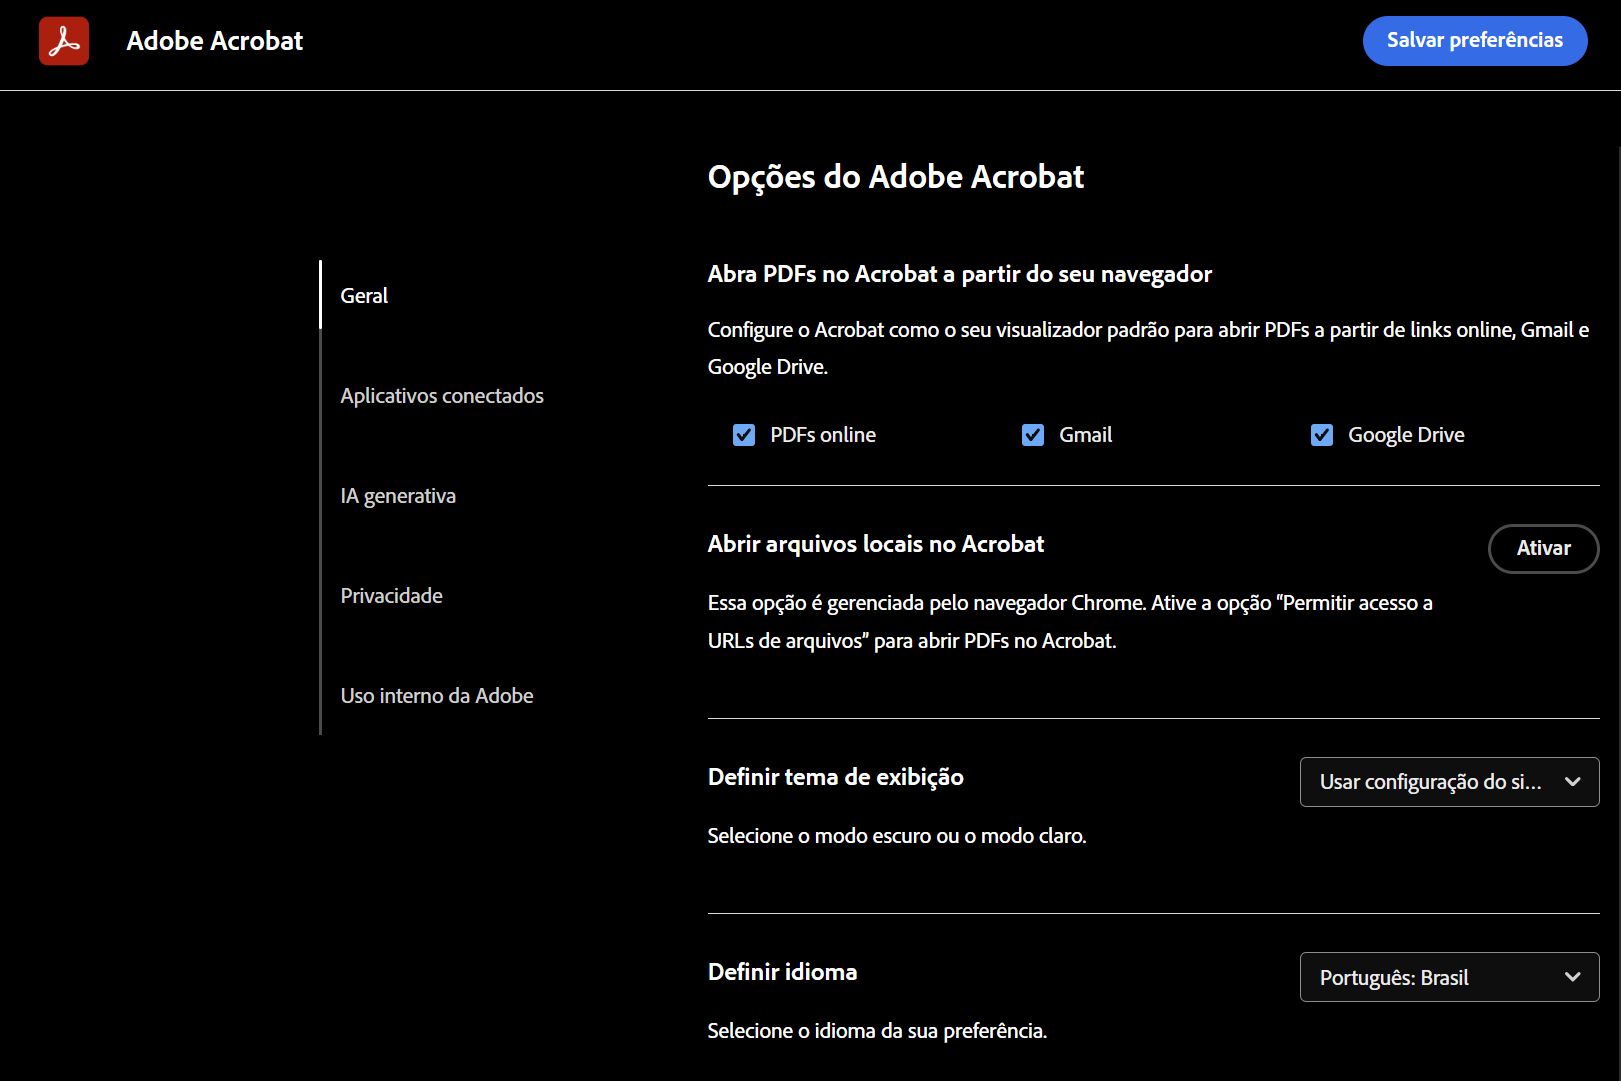Select the 'Geral' sidebar entry
Screen dimensions: 1621x1081
(x=362, y=295)
